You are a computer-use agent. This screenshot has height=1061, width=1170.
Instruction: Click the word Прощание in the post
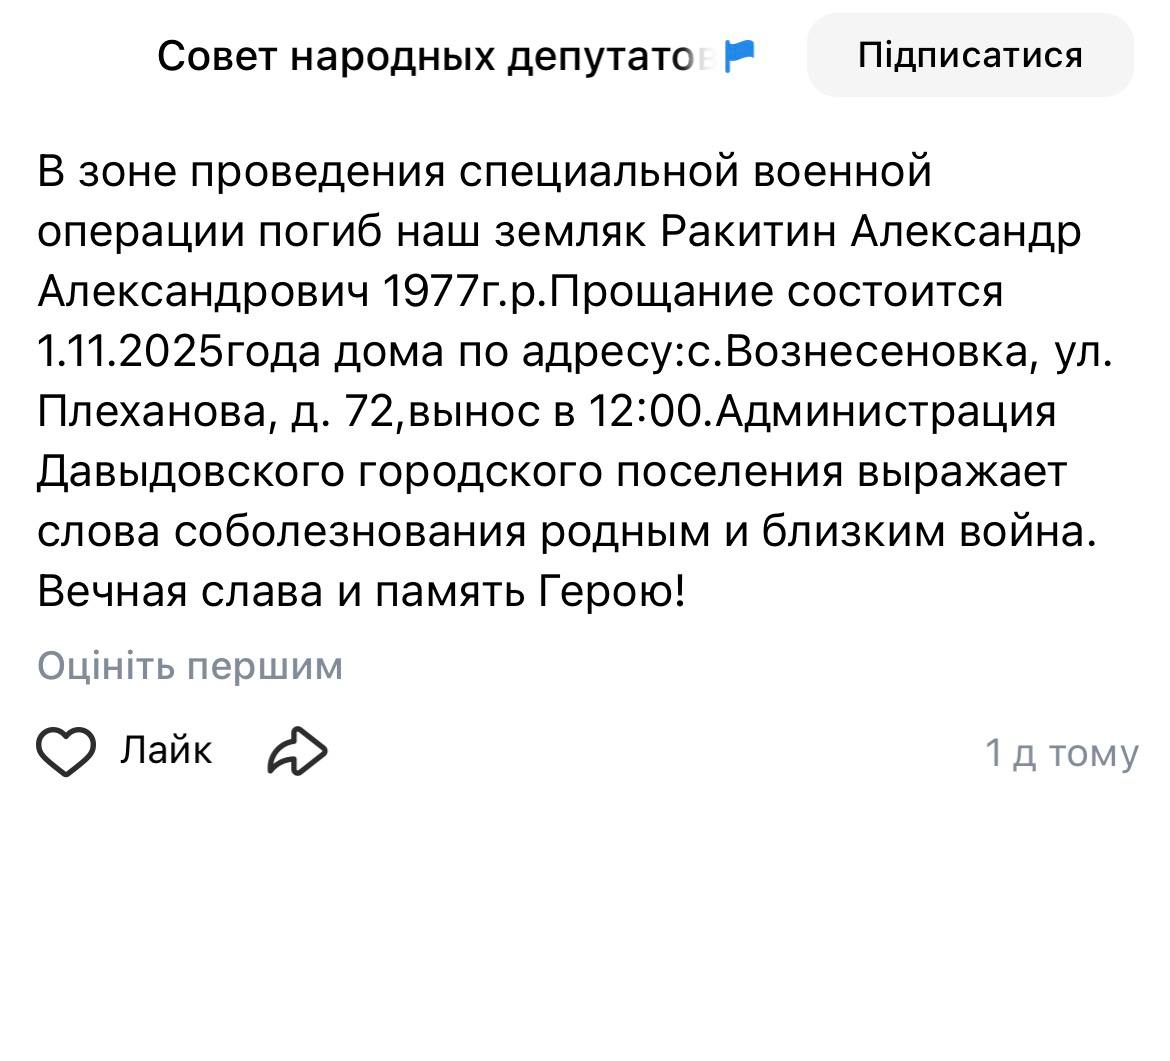[664, 292]
